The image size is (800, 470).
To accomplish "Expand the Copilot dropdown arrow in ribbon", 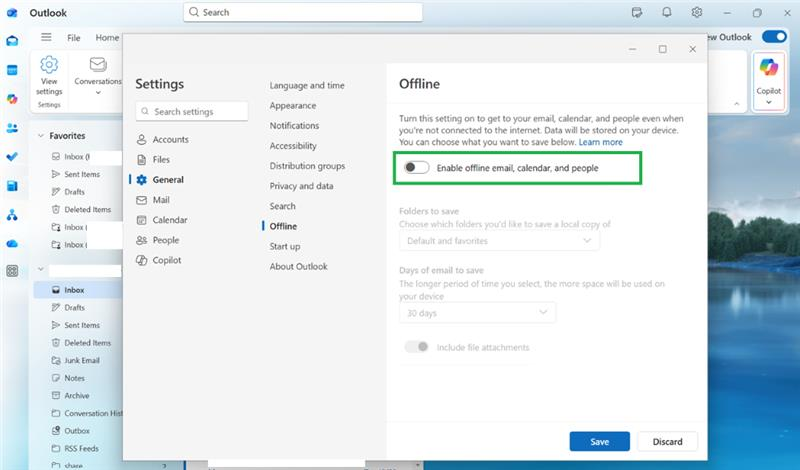I will pos(768,102).
